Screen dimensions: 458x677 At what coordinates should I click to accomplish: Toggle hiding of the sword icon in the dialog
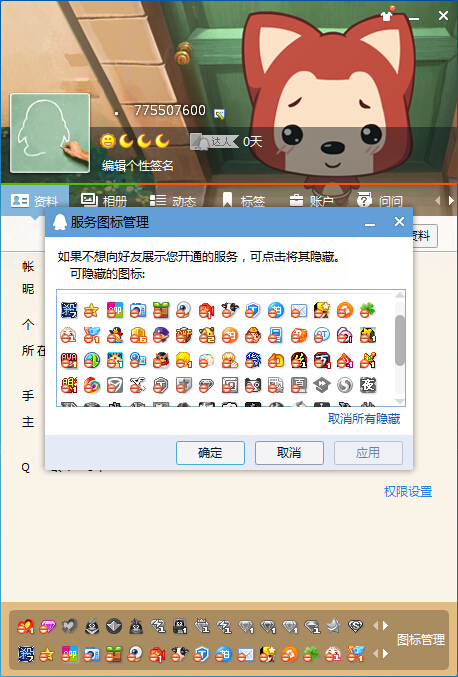click(x=367, y=360)
